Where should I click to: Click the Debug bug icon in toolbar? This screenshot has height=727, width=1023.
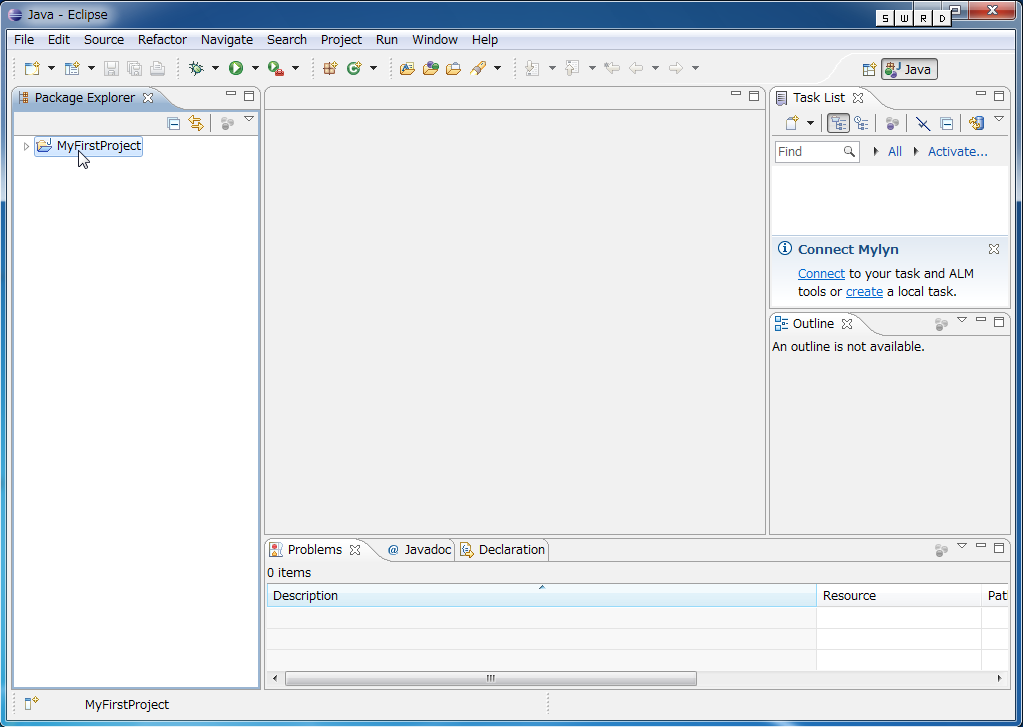[x=196, y=68]
